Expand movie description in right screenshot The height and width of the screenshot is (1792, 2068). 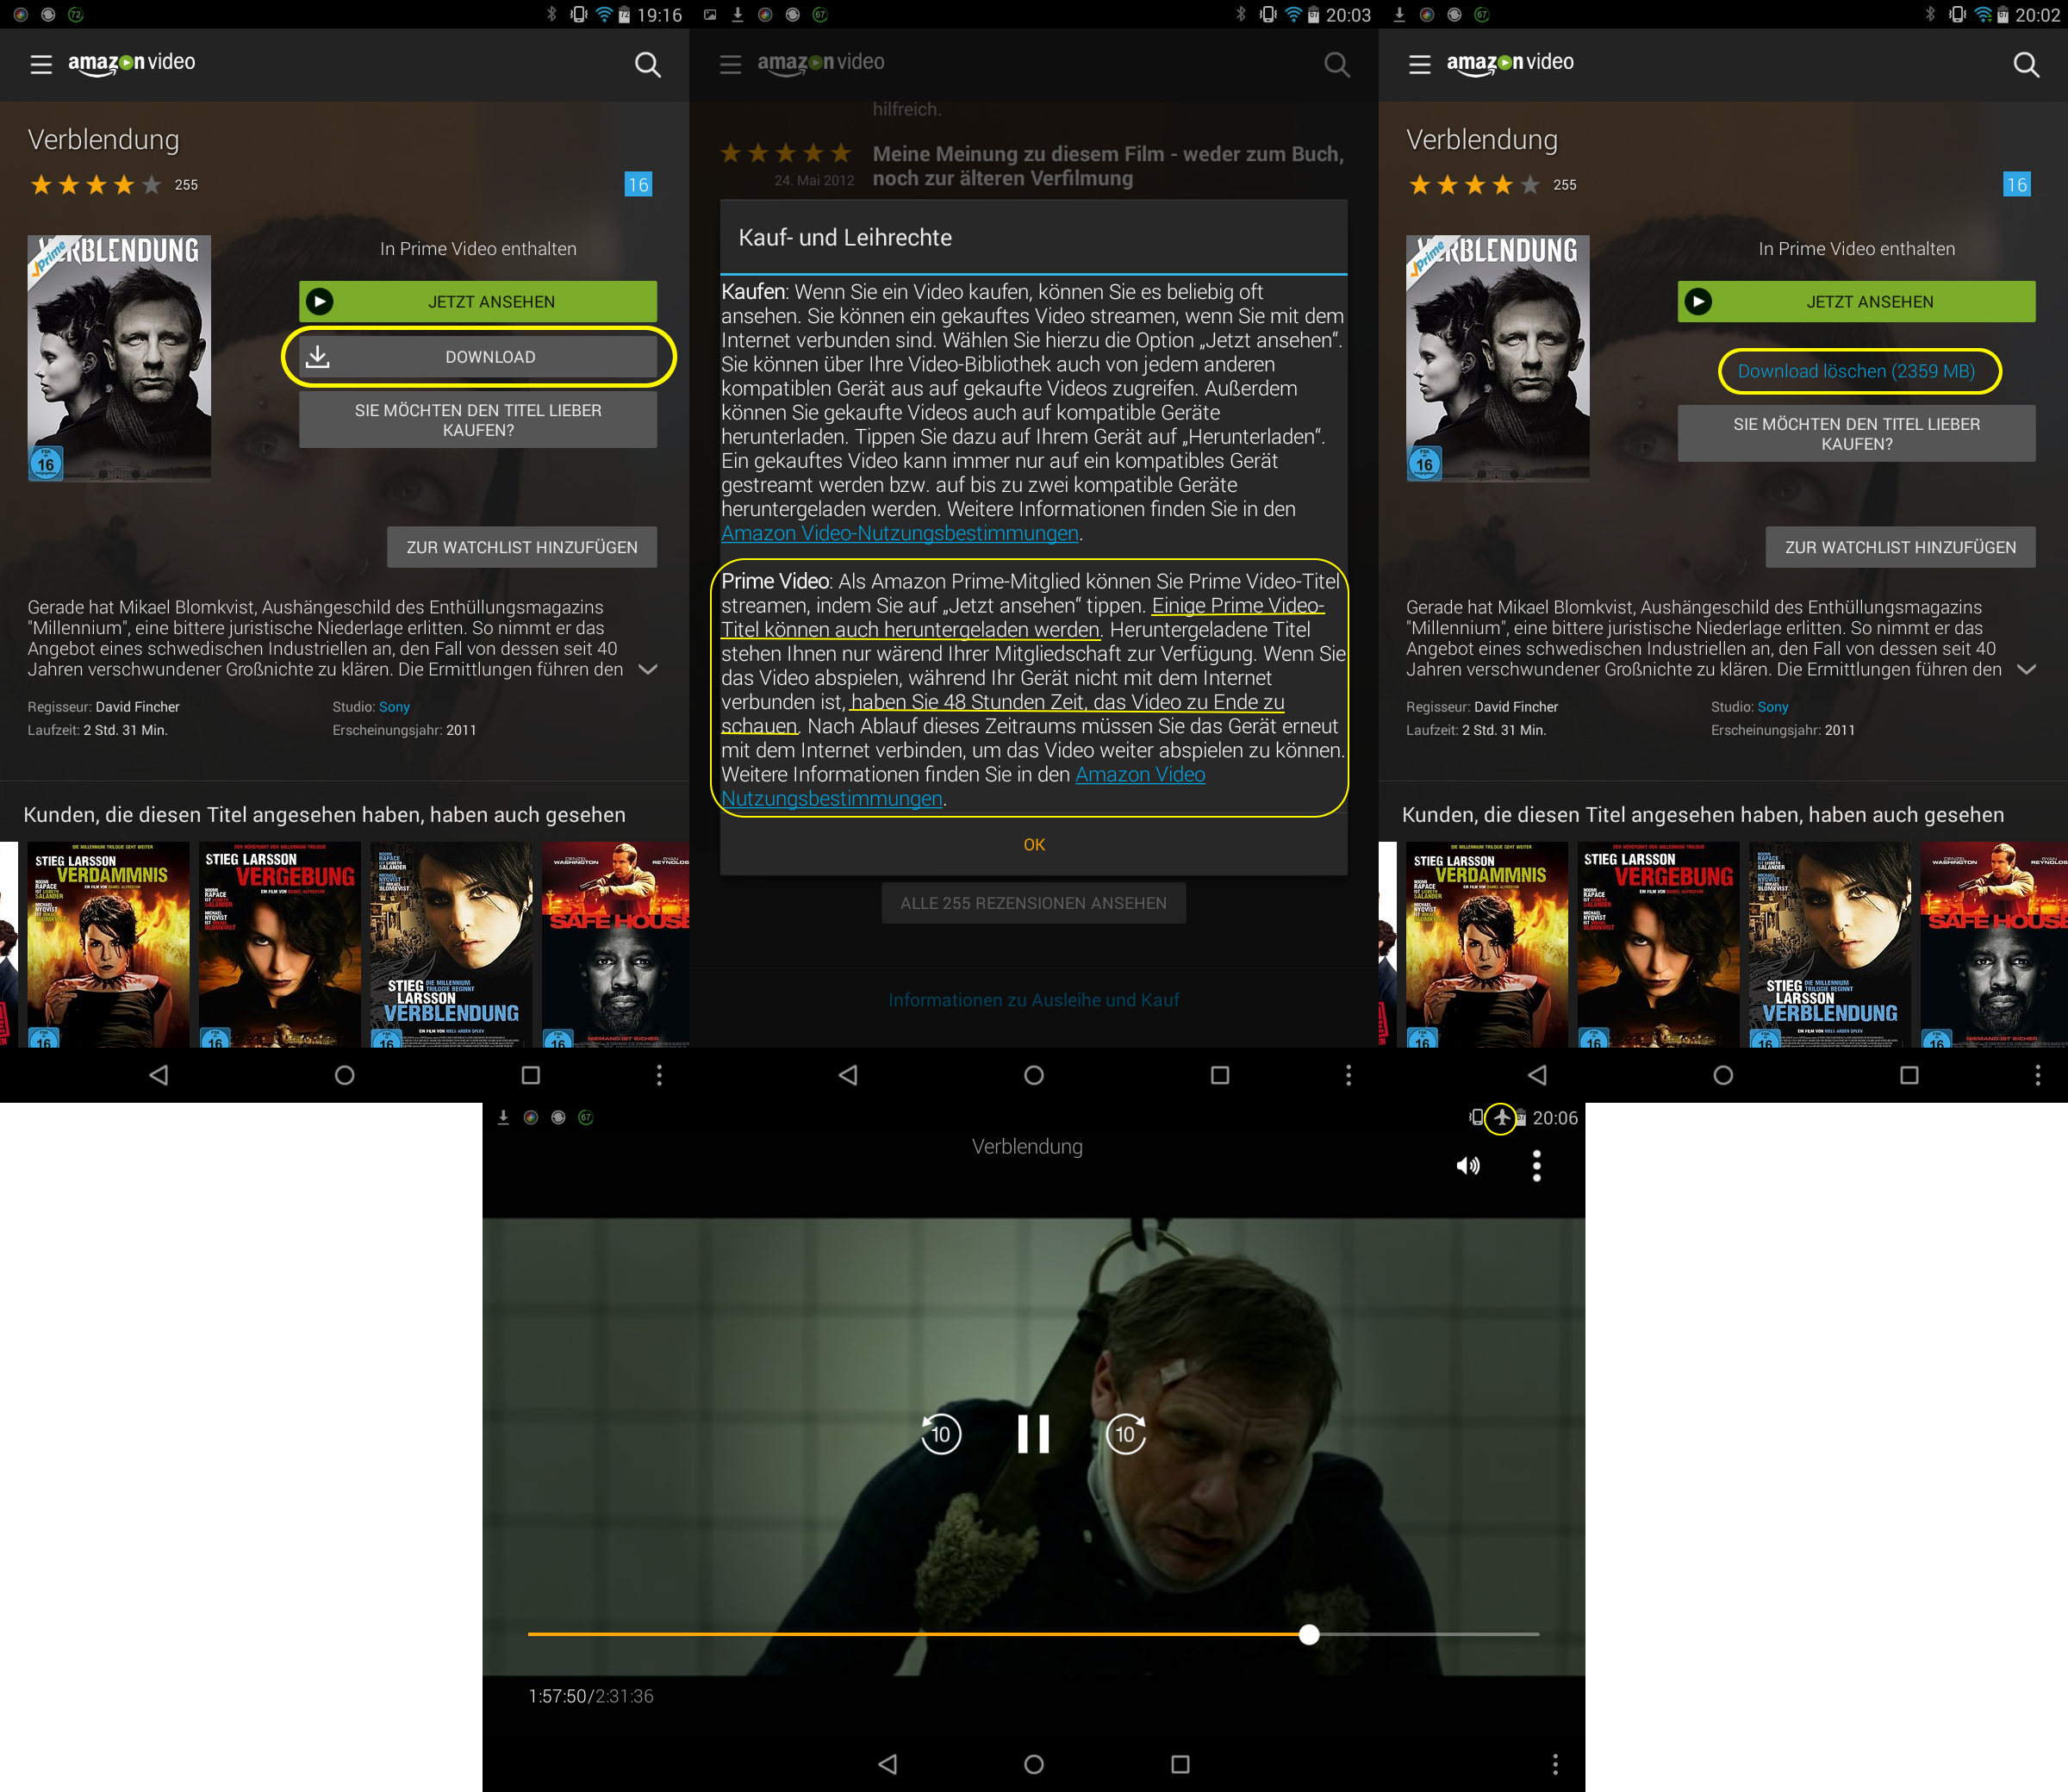pyautogui.click(x=2026, y=669)
